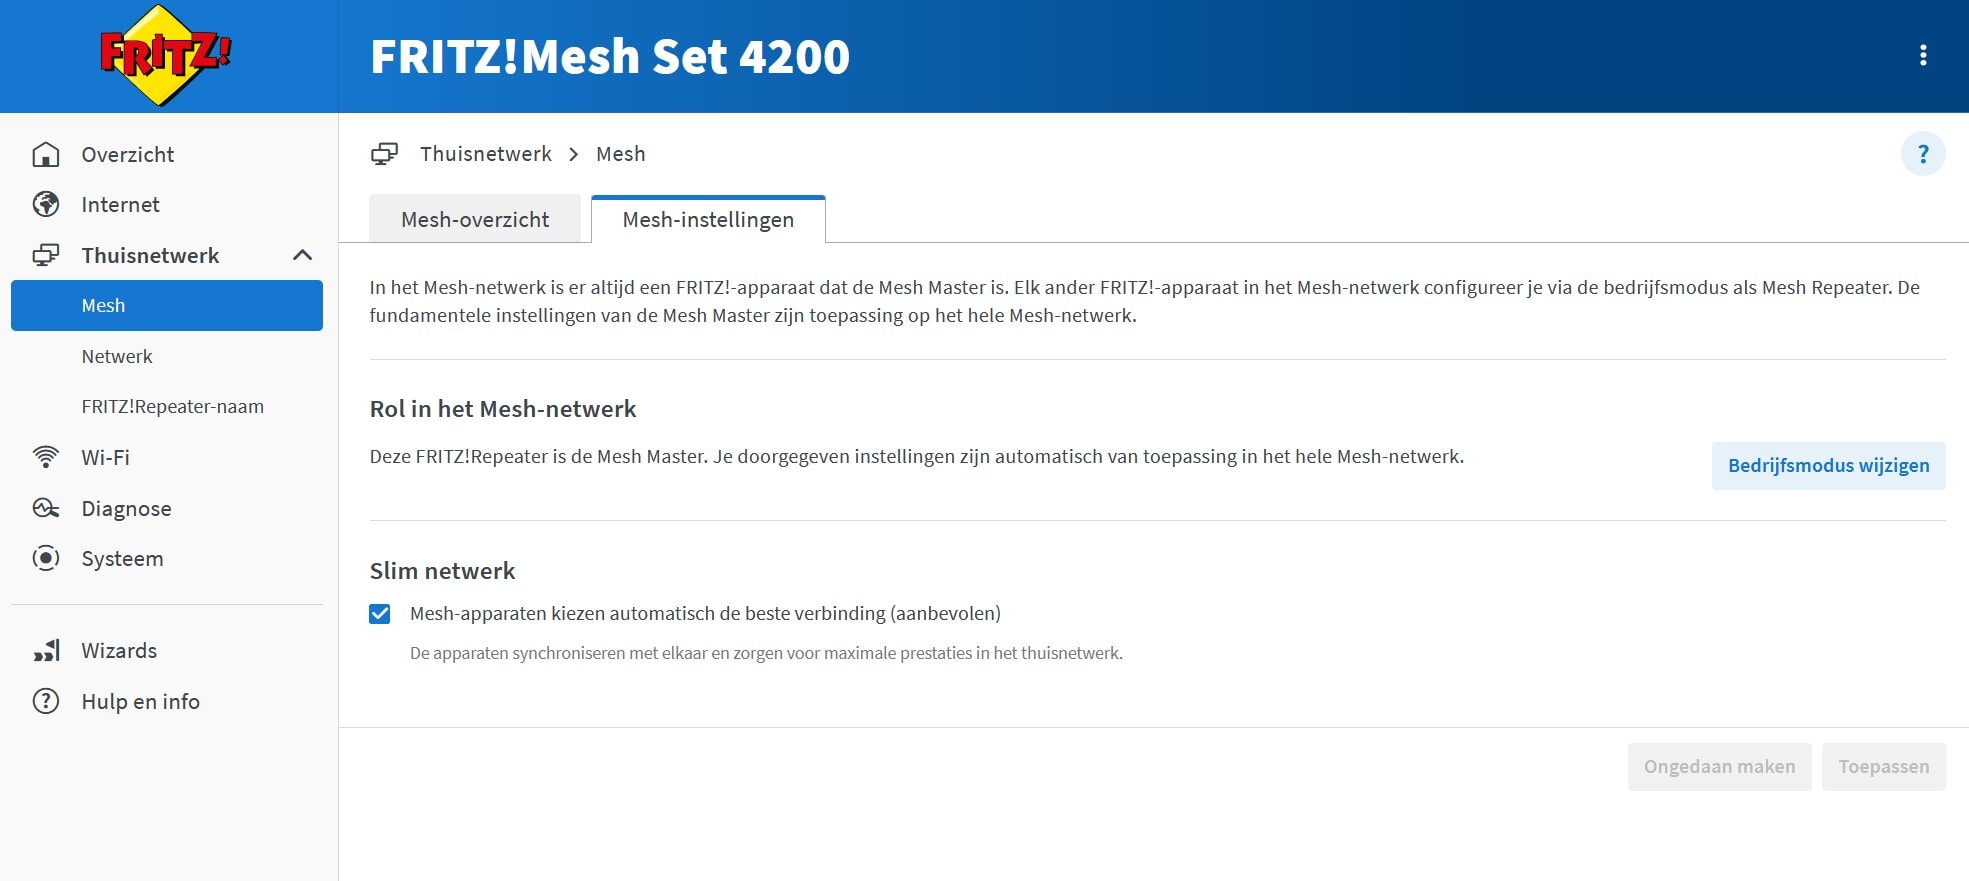Click the Internet globe icon

pos(46,204)
